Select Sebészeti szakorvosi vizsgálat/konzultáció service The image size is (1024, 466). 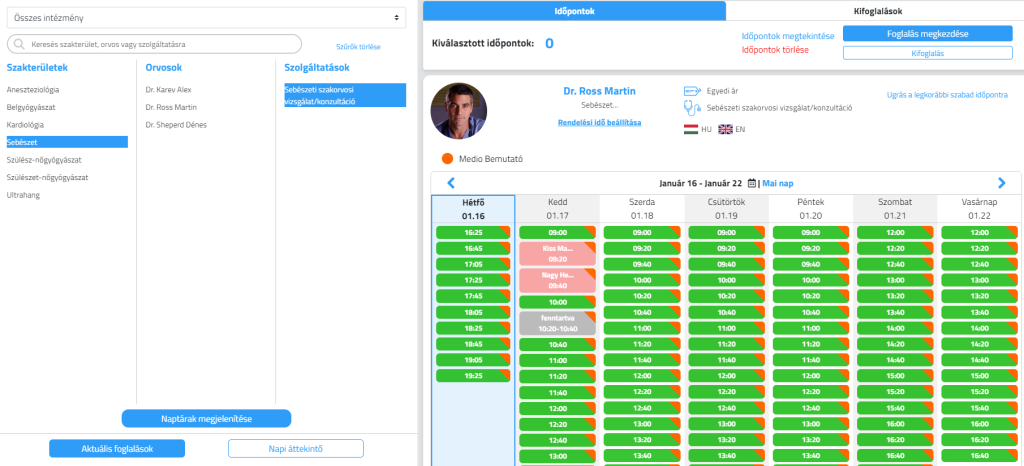(x=345, y=95)
